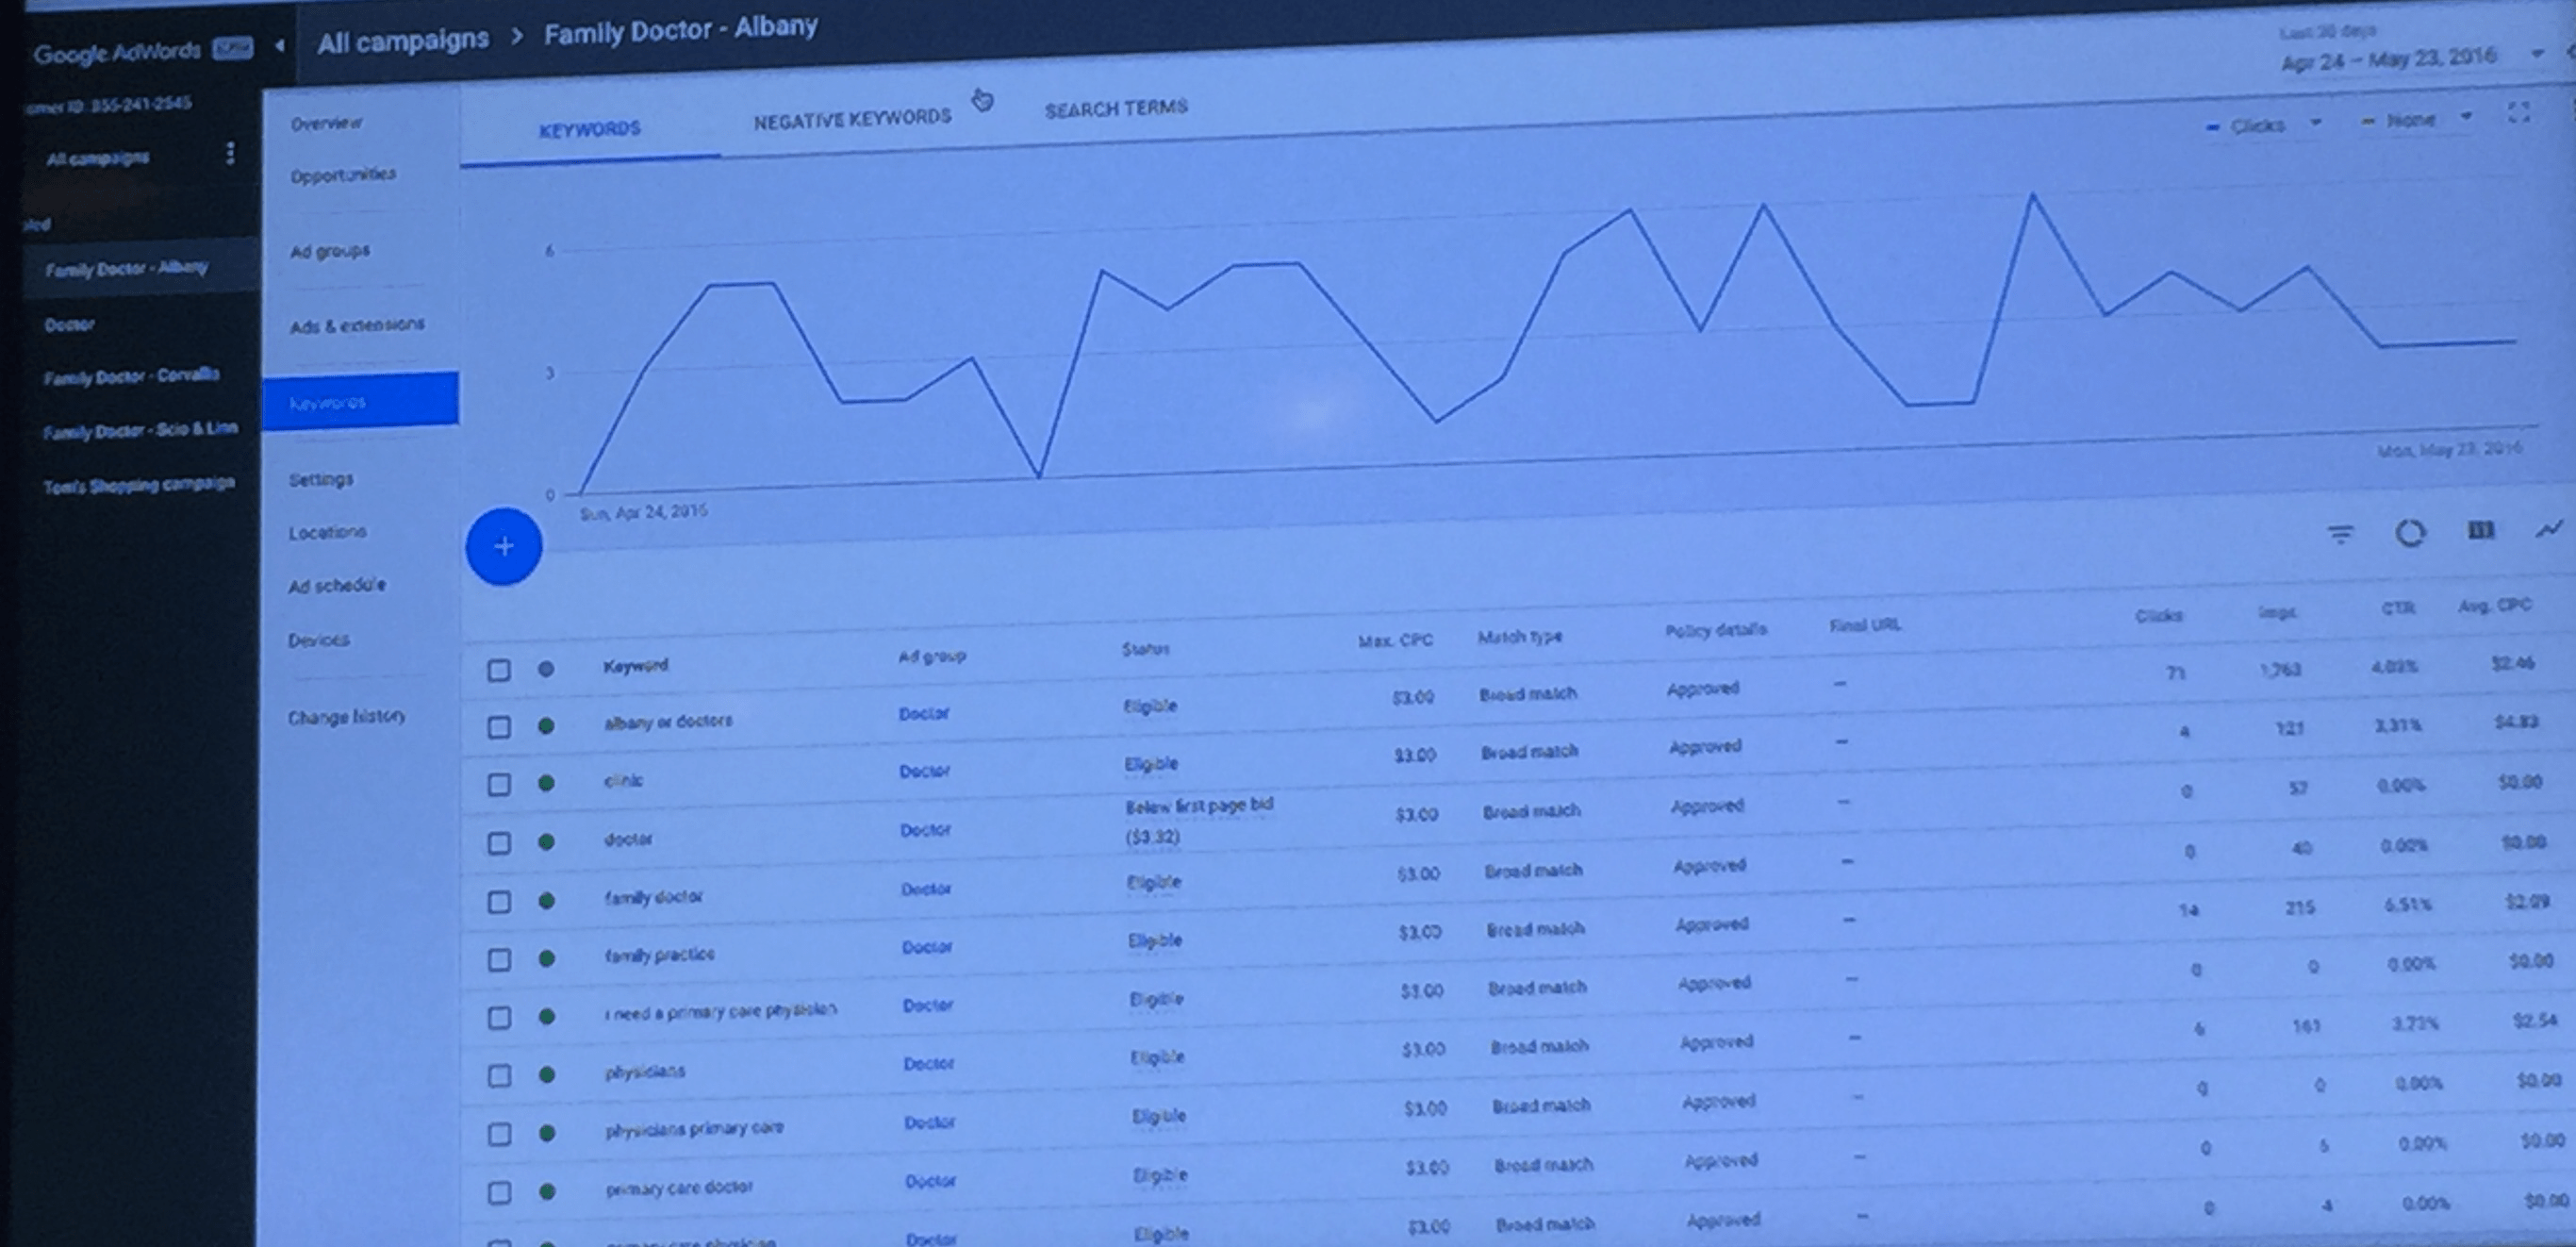The width and height of the screenshot is (2576, 1247).
Task: Open Doctor ad group link in family practice row
Action: point(927,947)
